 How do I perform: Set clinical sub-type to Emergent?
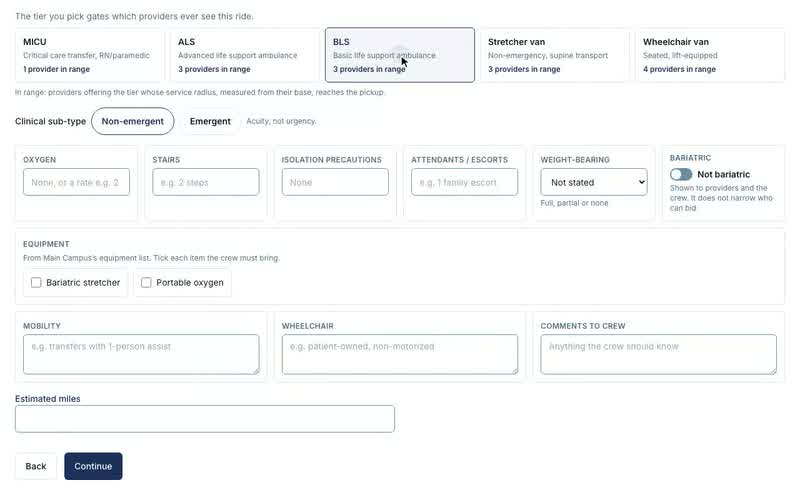(210, 121)
